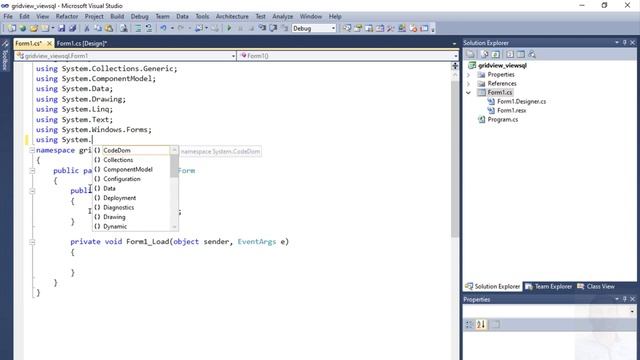Click the Cut scissors icon
640x360 pixels.
[87, 28]
